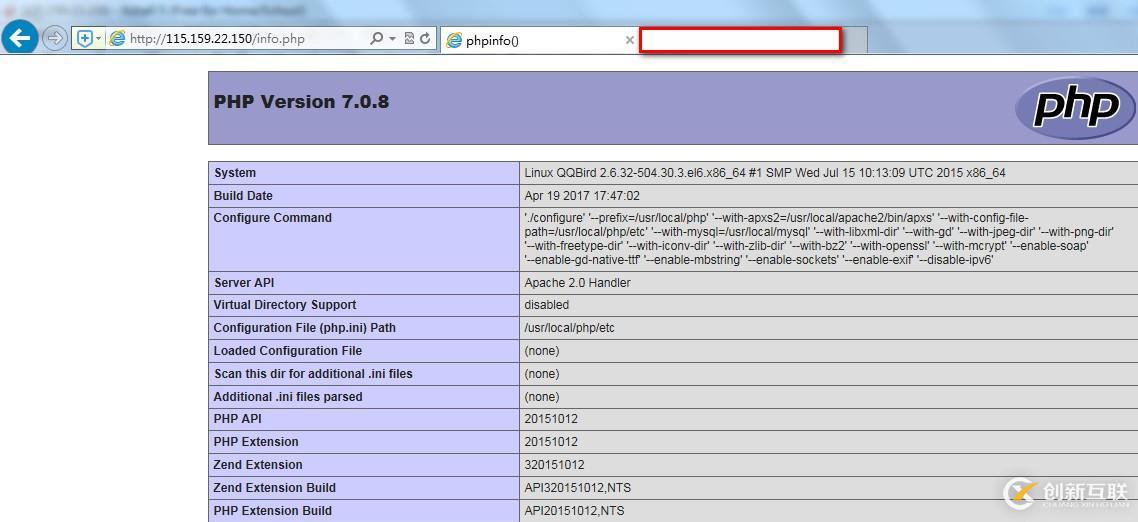Click '(none)' next to Loaded Configuration File
1138x522 pixels.
coord(541,351)
